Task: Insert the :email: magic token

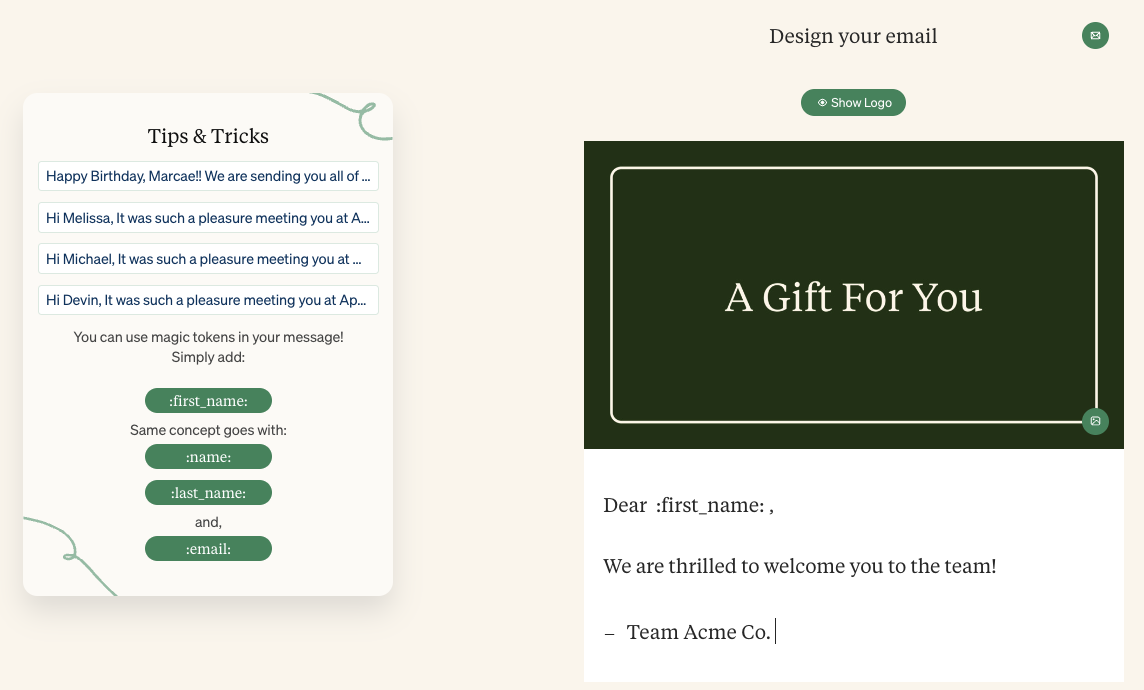Action: click(208, 548)
